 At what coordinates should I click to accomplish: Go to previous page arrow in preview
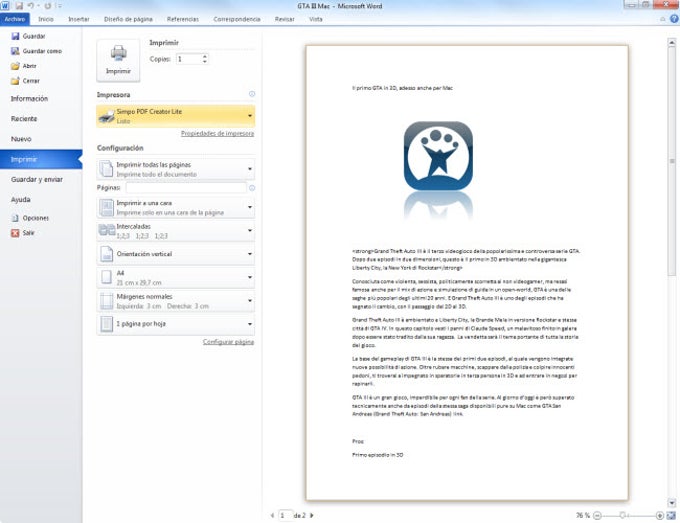pos(272,515)
